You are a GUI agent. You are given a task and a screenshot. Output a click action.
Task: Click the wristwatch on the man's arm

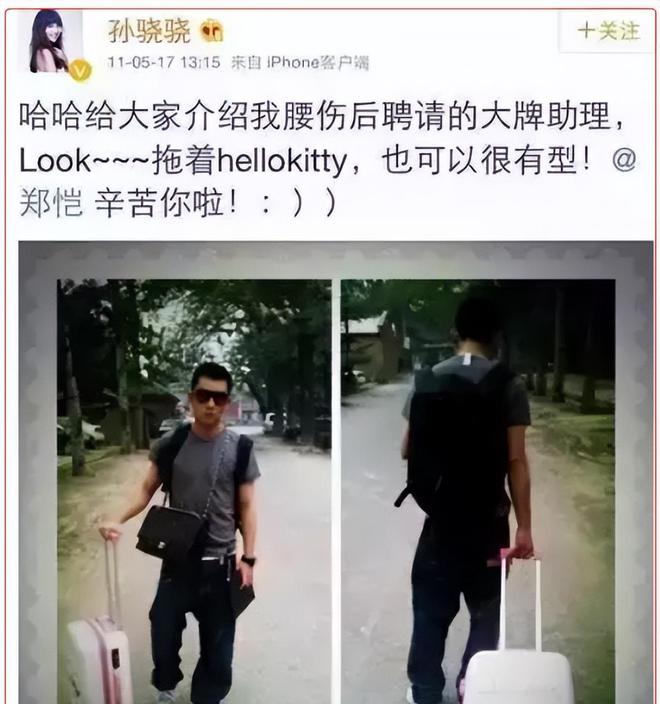click(248, 560)
